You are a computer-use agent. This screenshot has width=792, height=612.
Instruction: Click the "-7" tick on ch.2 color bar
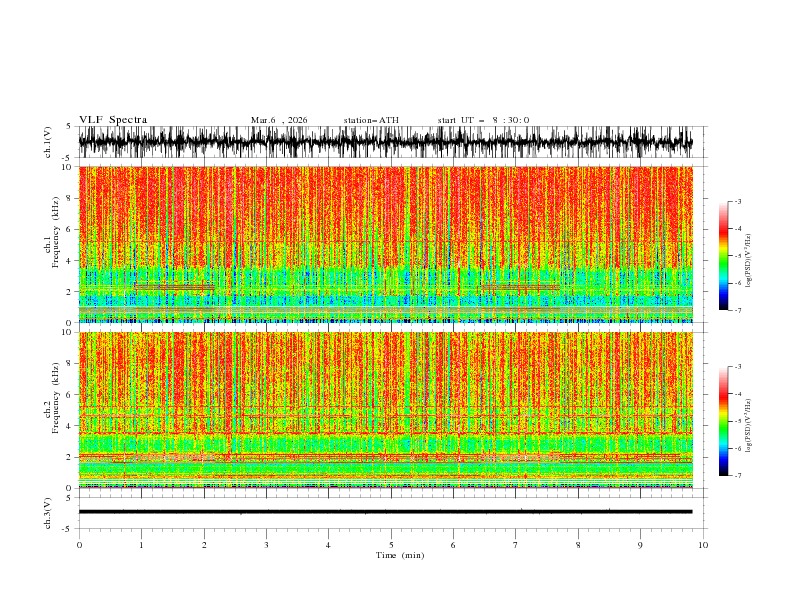[738, 475]
